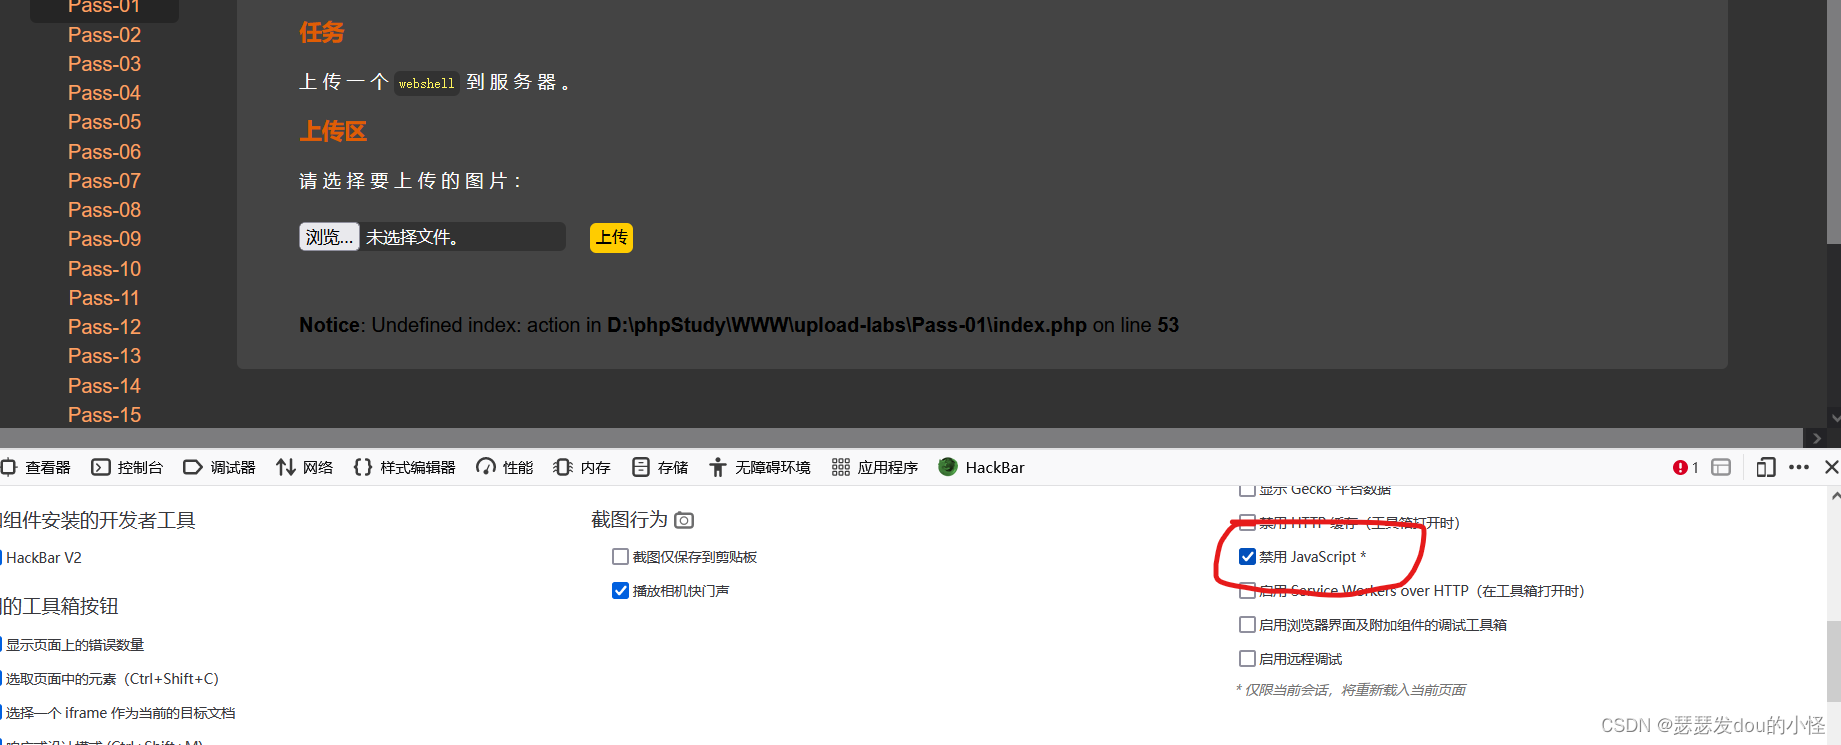The height and width of the screenshot is (745, 1841).
Task: Open the Pass-08 lab link
Action: [104, 210]
